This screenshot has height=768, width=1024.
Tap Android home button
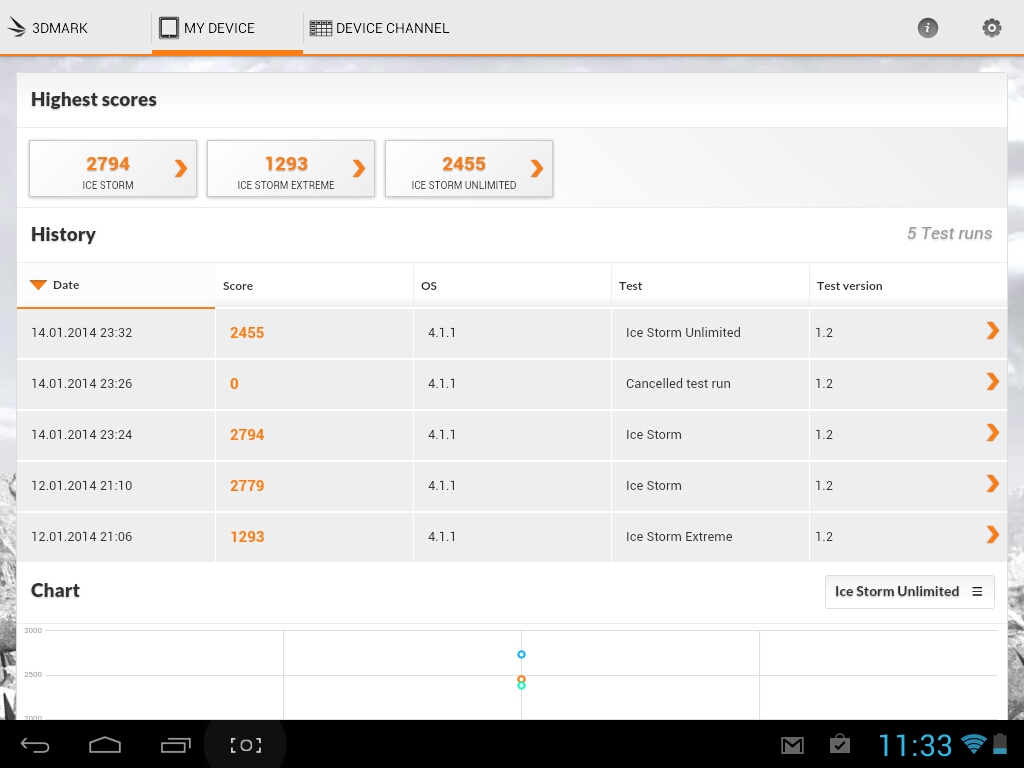(104, 745)
